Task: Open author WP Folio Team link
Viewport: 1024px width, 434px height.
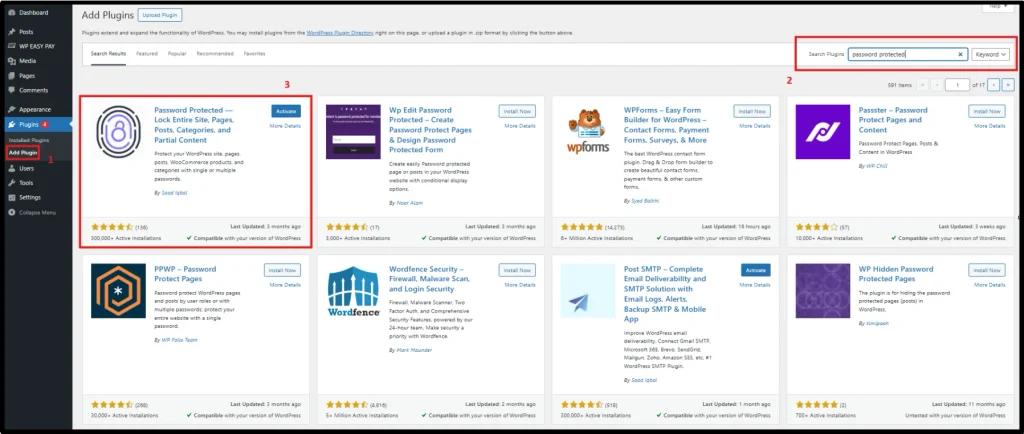Action: [179, 340]
